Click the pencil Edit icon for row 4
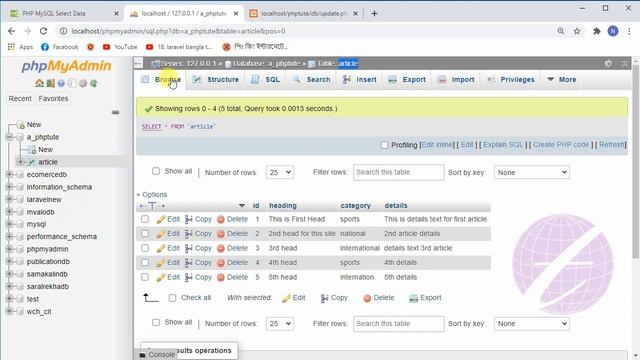640x360 pixels. (x=161, y=263)
